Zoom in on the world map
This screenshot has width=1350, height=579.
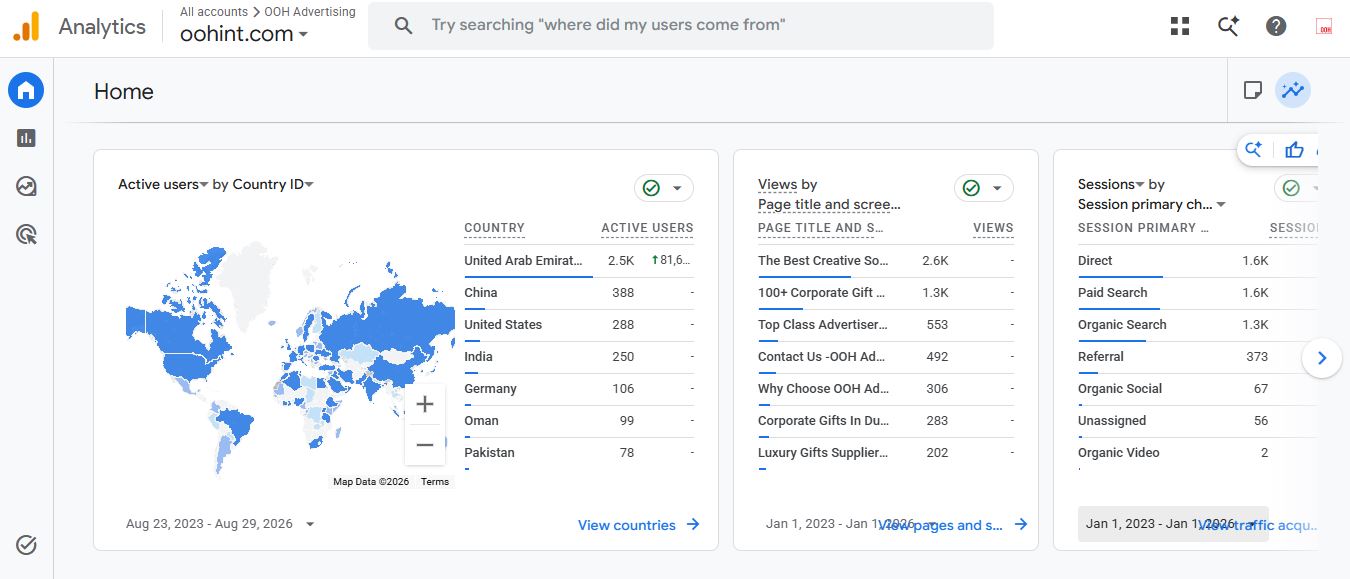pyautogui.click(x=425, y=404)
